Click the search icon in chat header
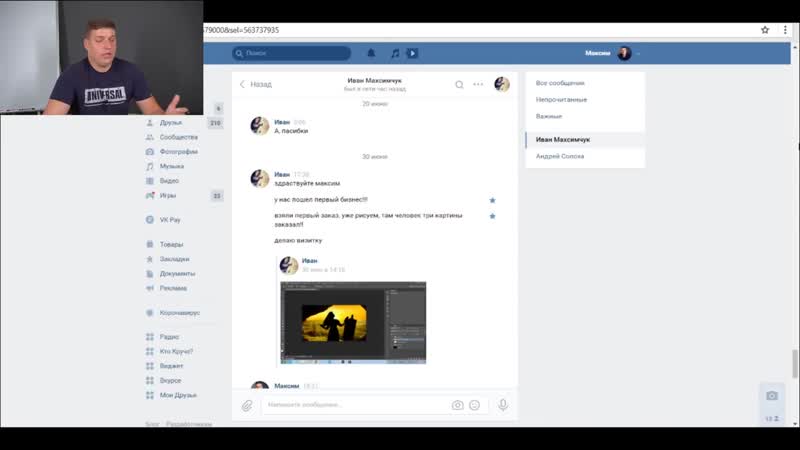The width and height of the screenshot is (800, 450). pos(459,85)
